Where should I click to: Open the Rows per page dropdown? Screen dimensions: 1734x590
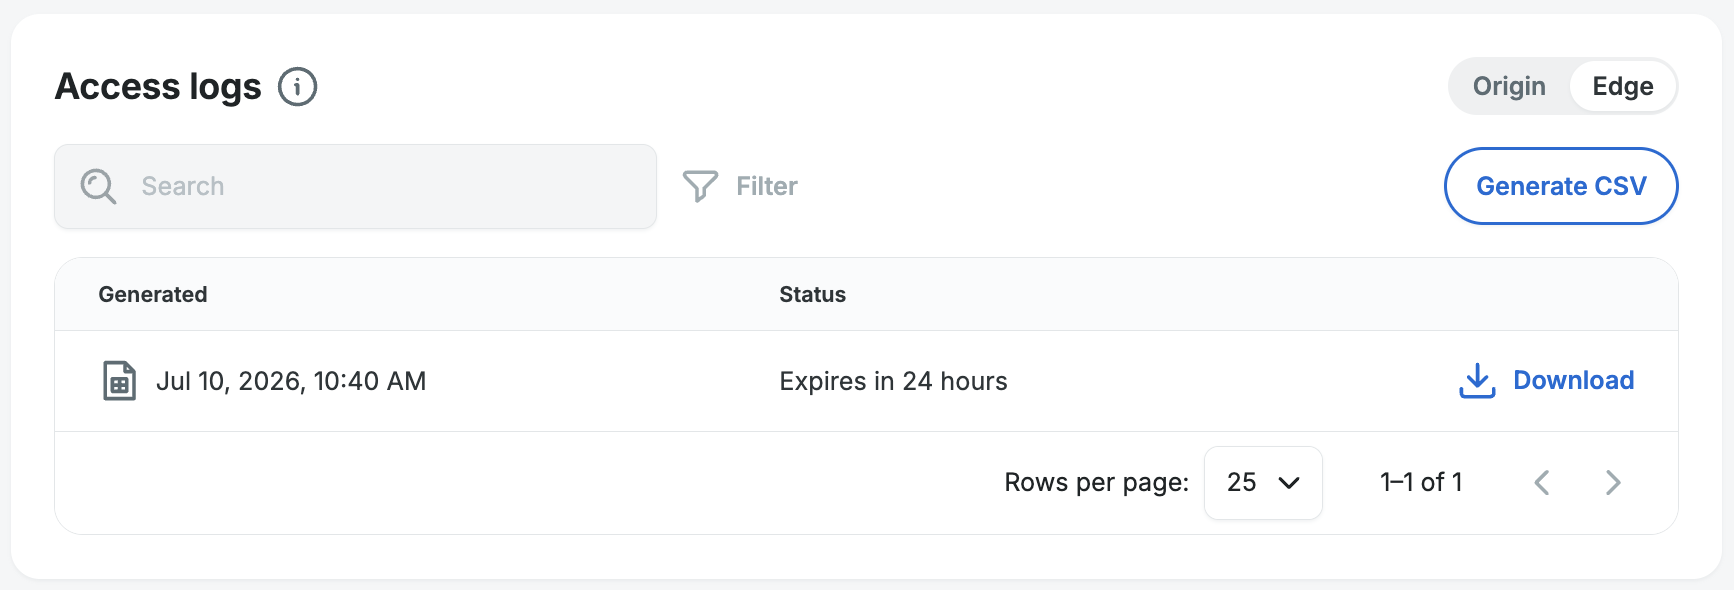[1263, 483]
